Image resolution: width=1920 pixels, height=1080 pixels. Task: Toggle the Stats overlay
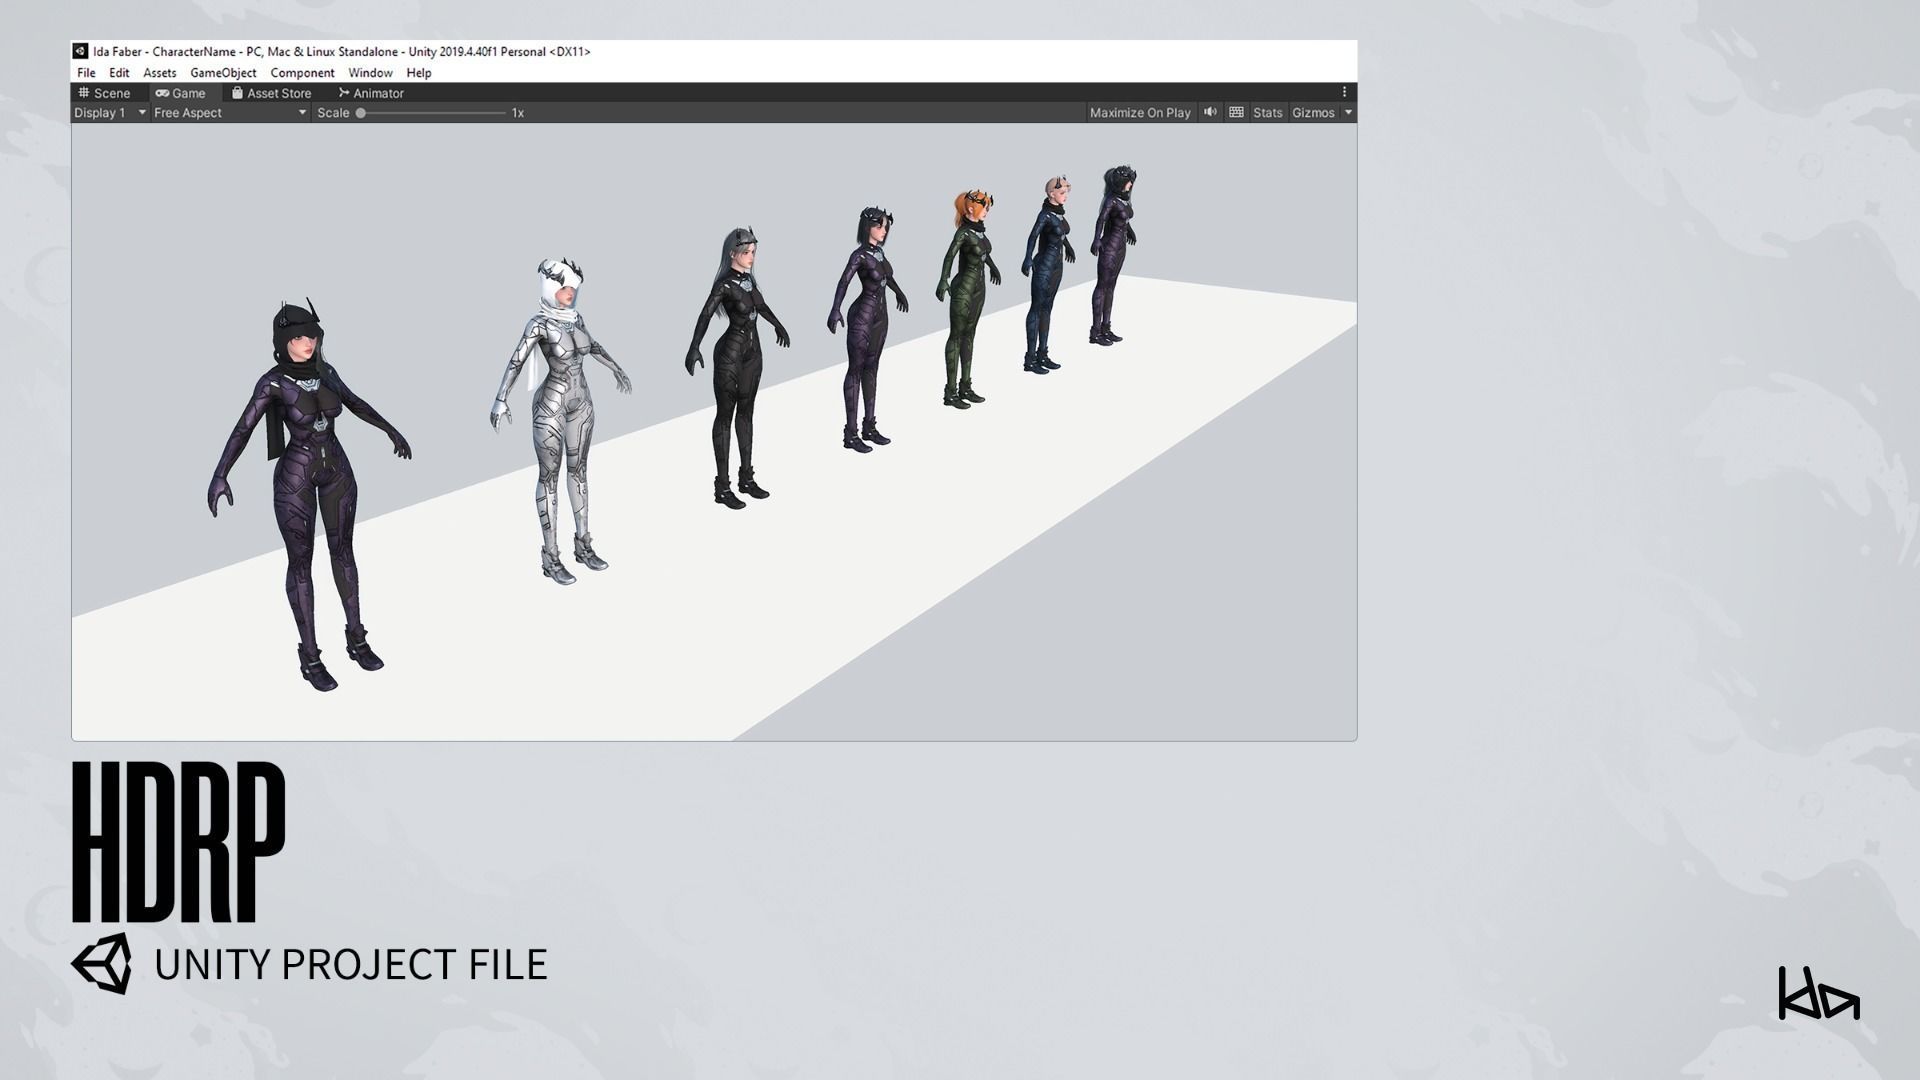pyautogui.click(x=1267, y=113)
